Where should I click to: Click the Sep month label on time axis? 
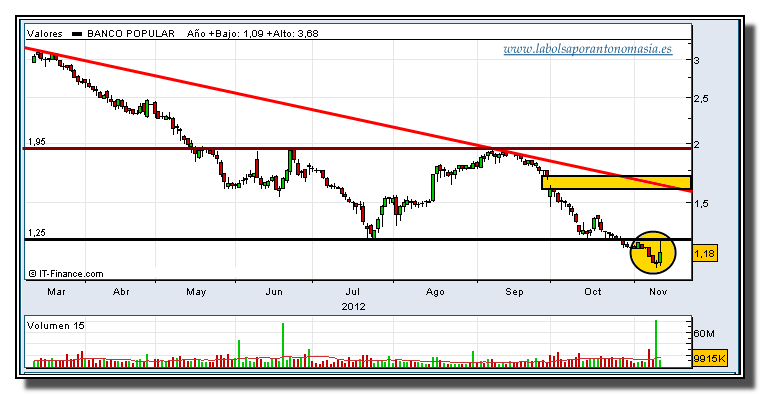tap(514, 292)
